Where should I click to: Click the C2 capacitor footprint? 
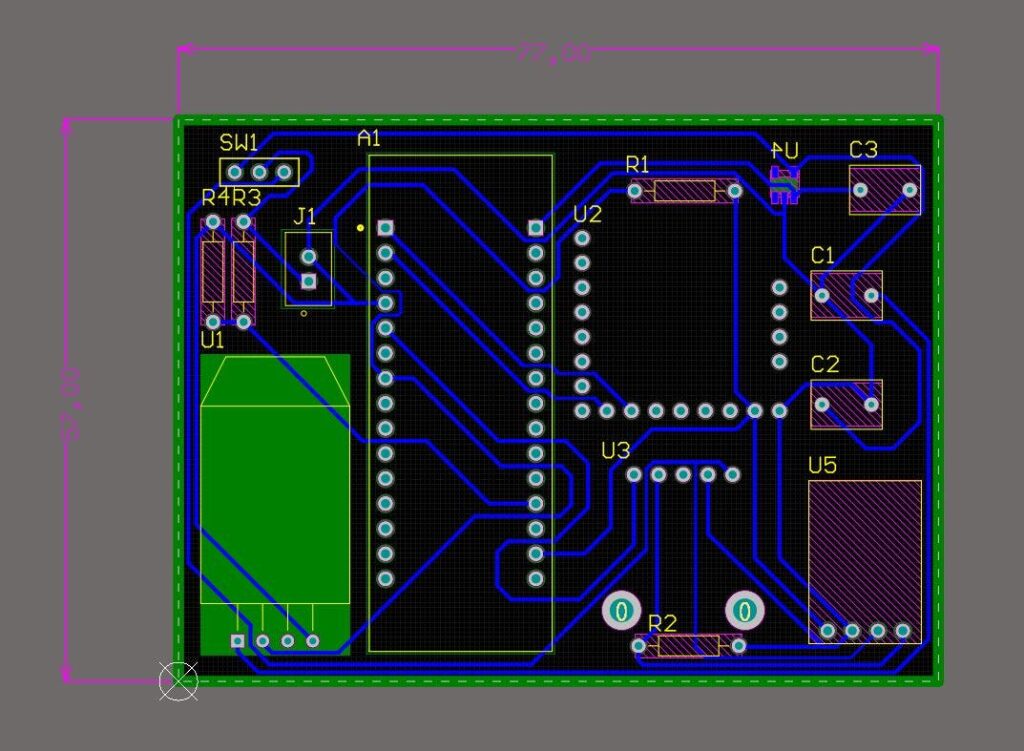coord(846,404)
